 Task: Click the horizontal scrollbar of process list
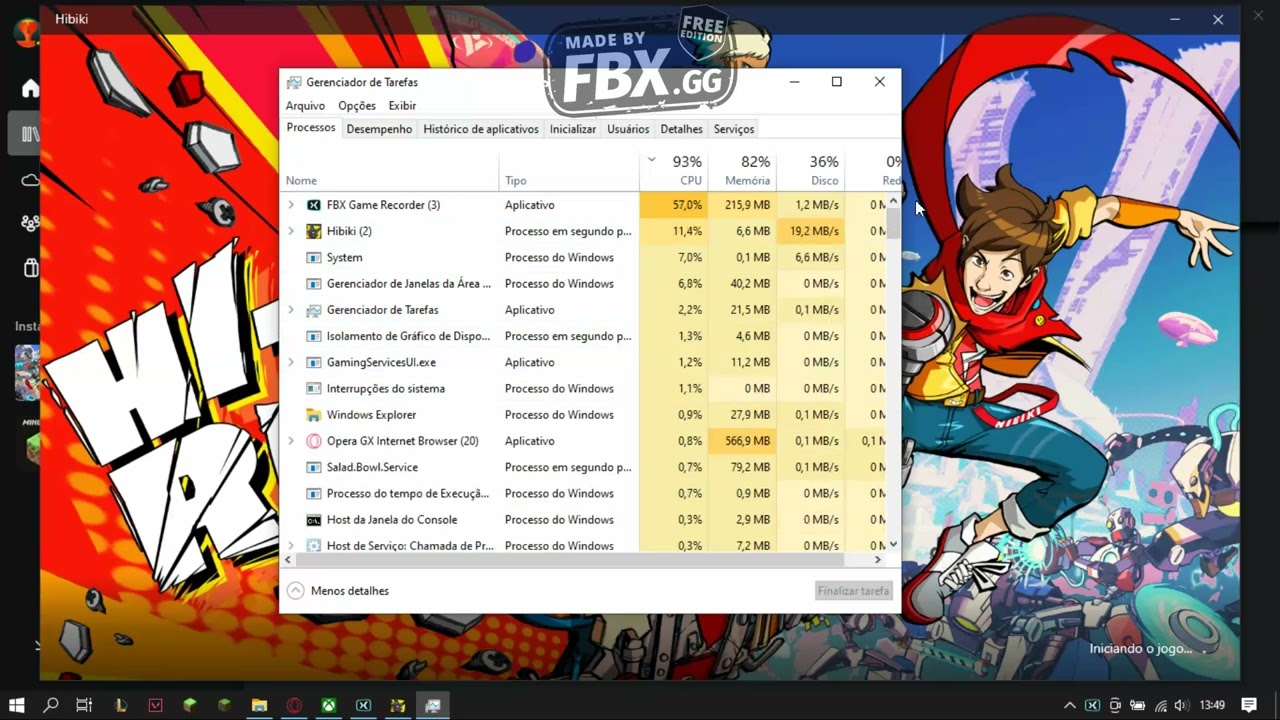coord(570,559)
